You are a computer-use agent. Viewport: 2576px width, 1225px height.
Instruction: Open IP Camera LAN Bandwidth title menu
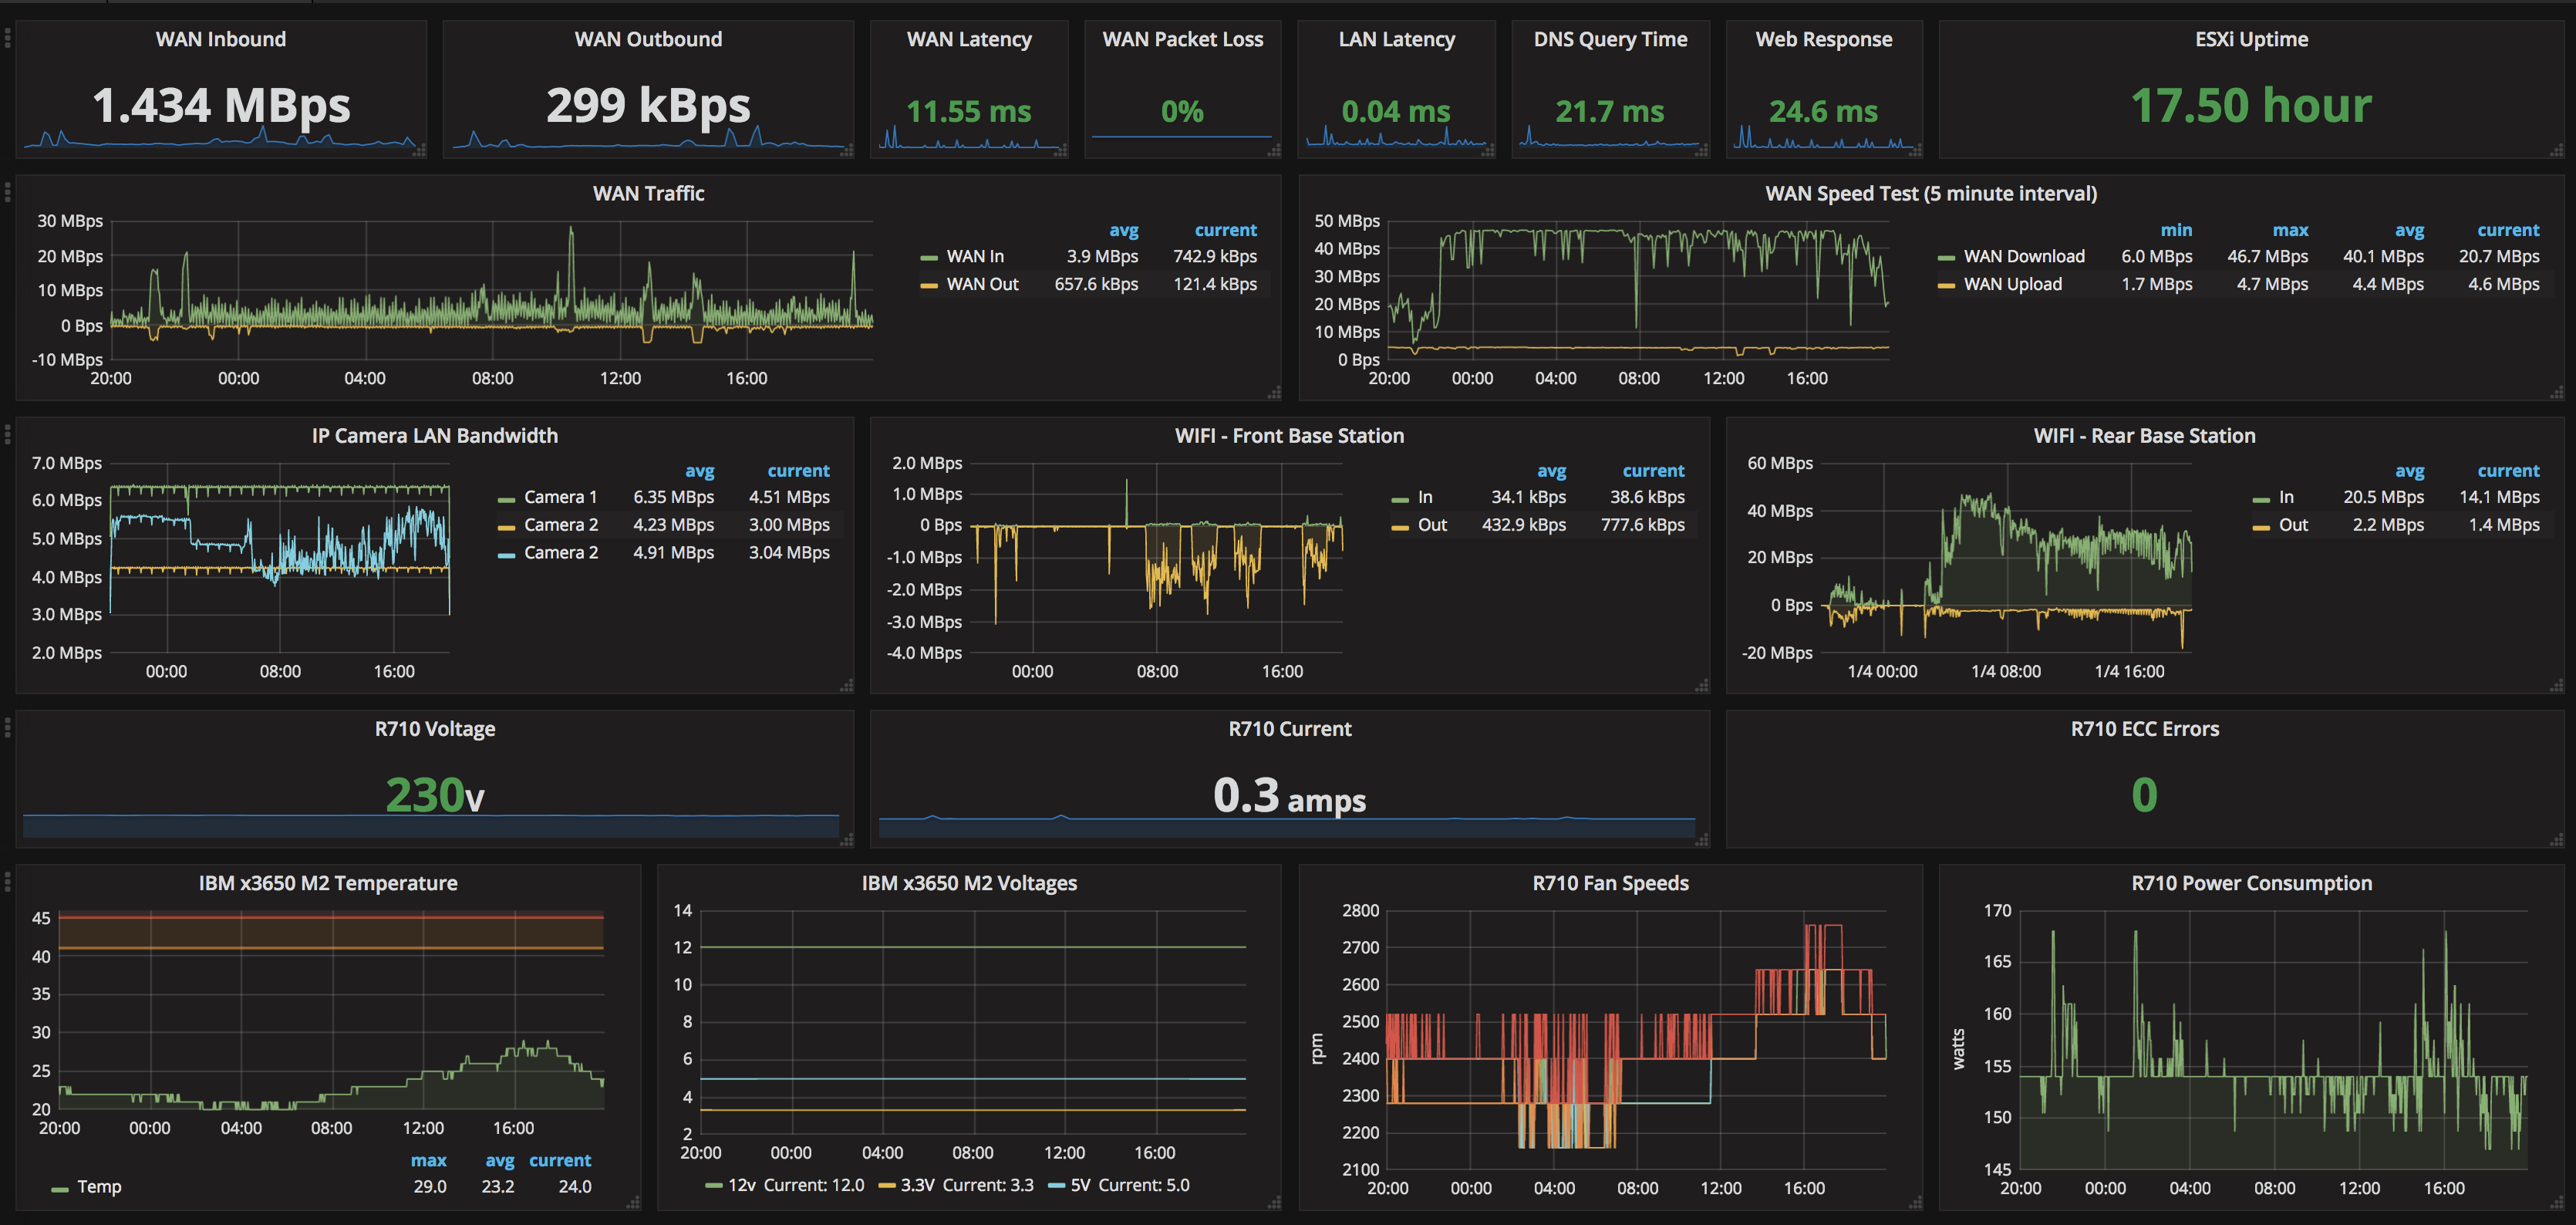pos(434,435)
